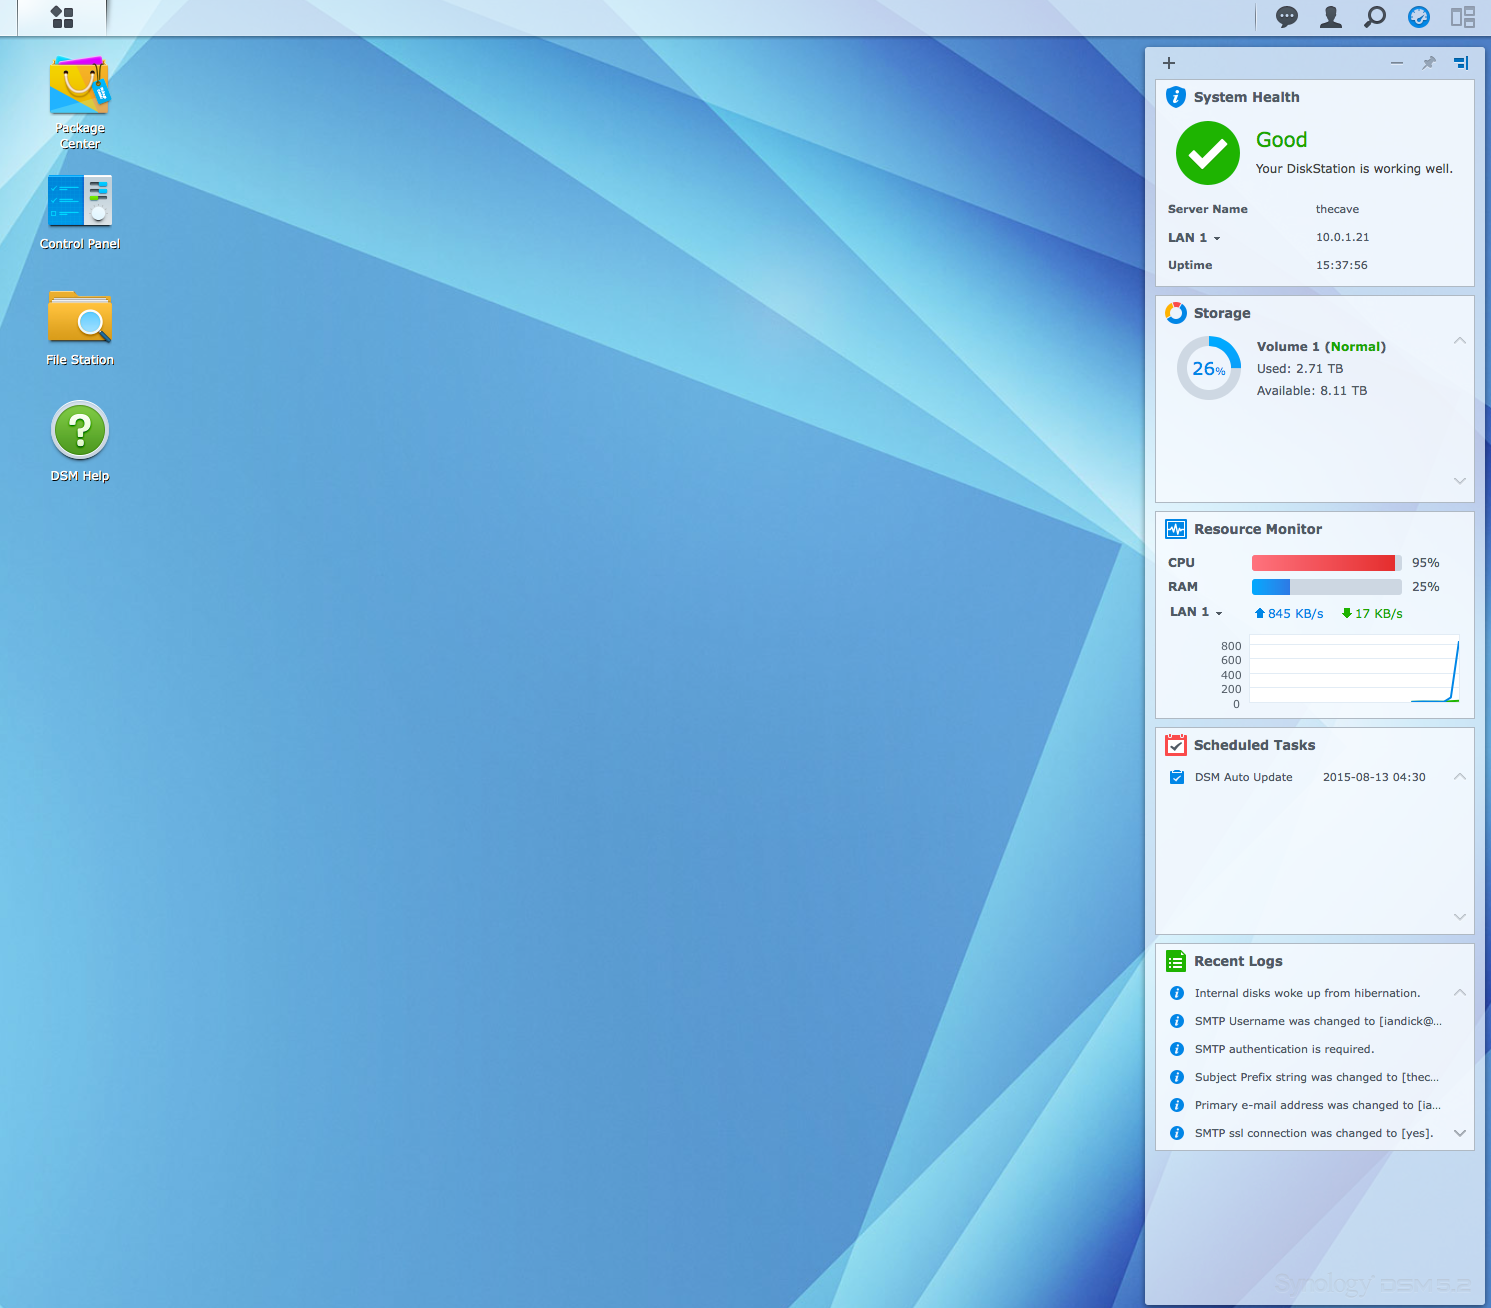Open File Station from the desktop
This screenshot has height=1308, width=1491.
(x=80, y=328)
